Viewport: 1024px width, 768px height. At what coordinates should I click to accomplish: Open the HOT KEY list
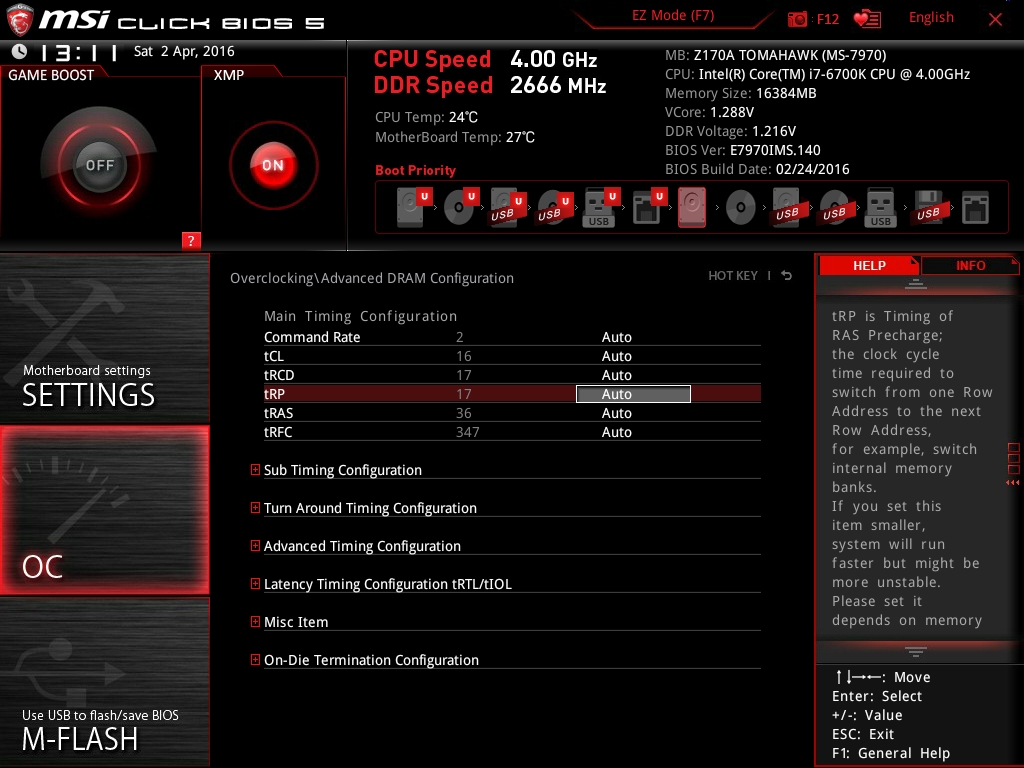pos(733,276)
